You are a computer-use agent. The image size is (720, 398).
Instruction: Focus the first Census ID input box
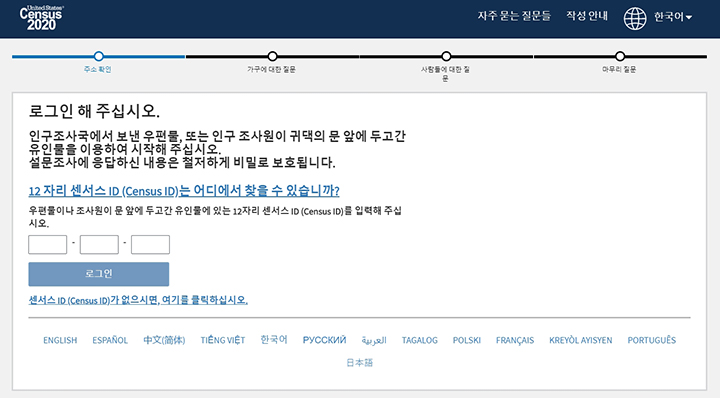tap(48, 245)
